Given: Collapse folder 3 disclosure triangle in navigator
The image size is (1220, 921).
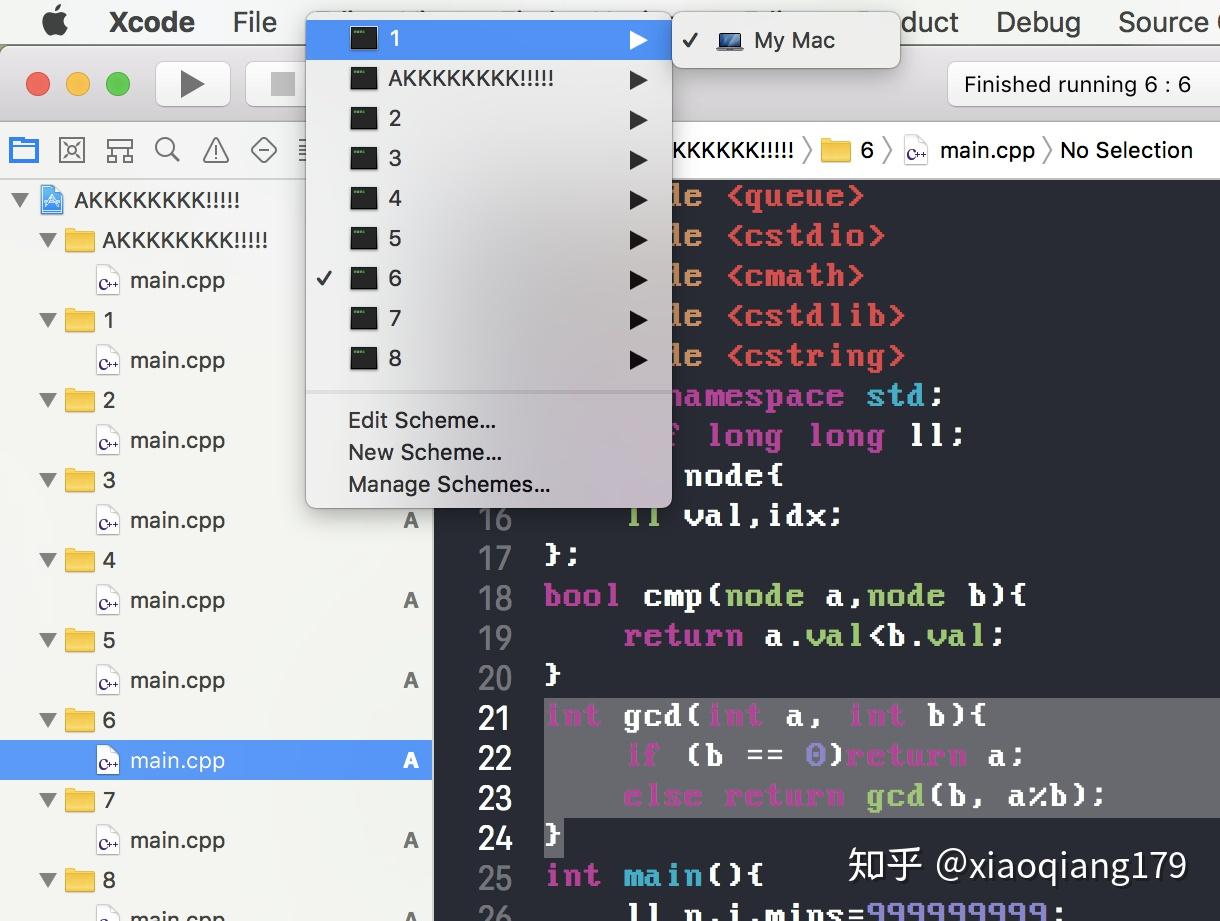Looking at the screenshot, I should pyautogui.click(x=47, y=480).
